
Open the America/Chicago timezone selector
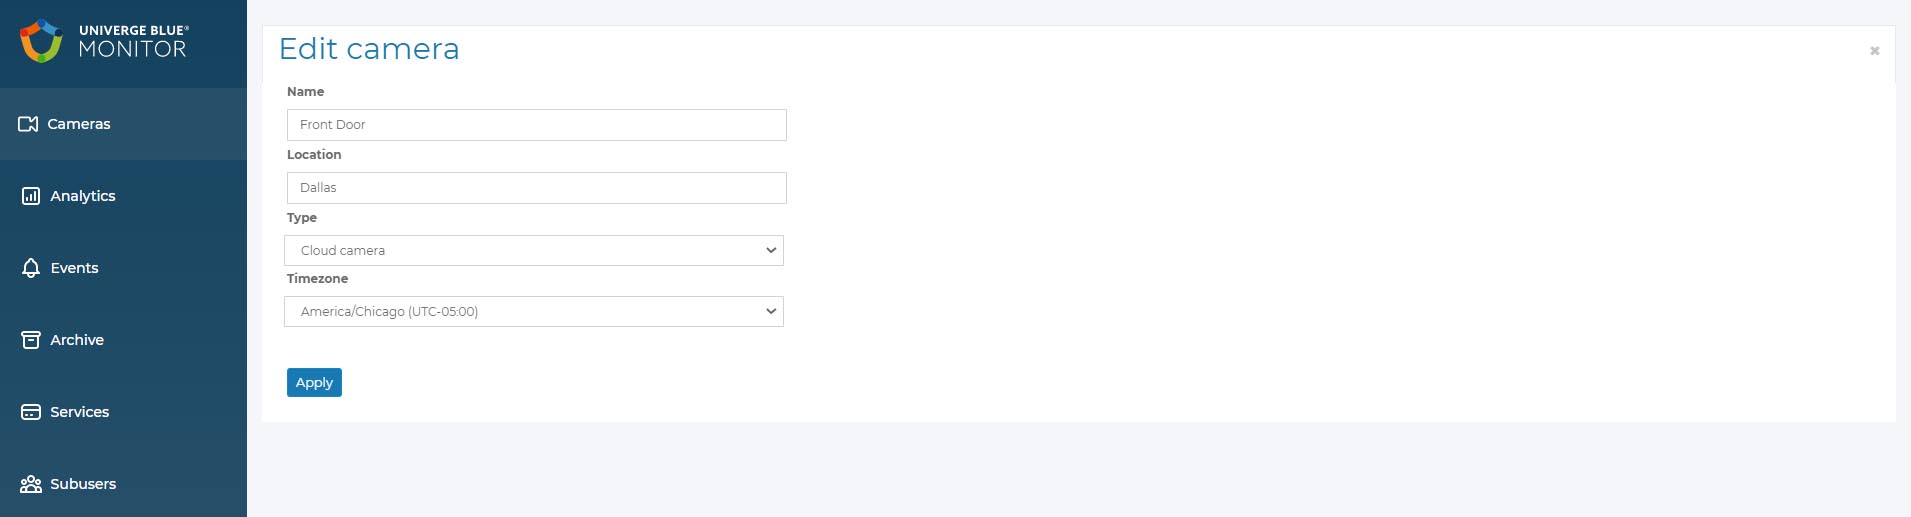pos(534,311)
